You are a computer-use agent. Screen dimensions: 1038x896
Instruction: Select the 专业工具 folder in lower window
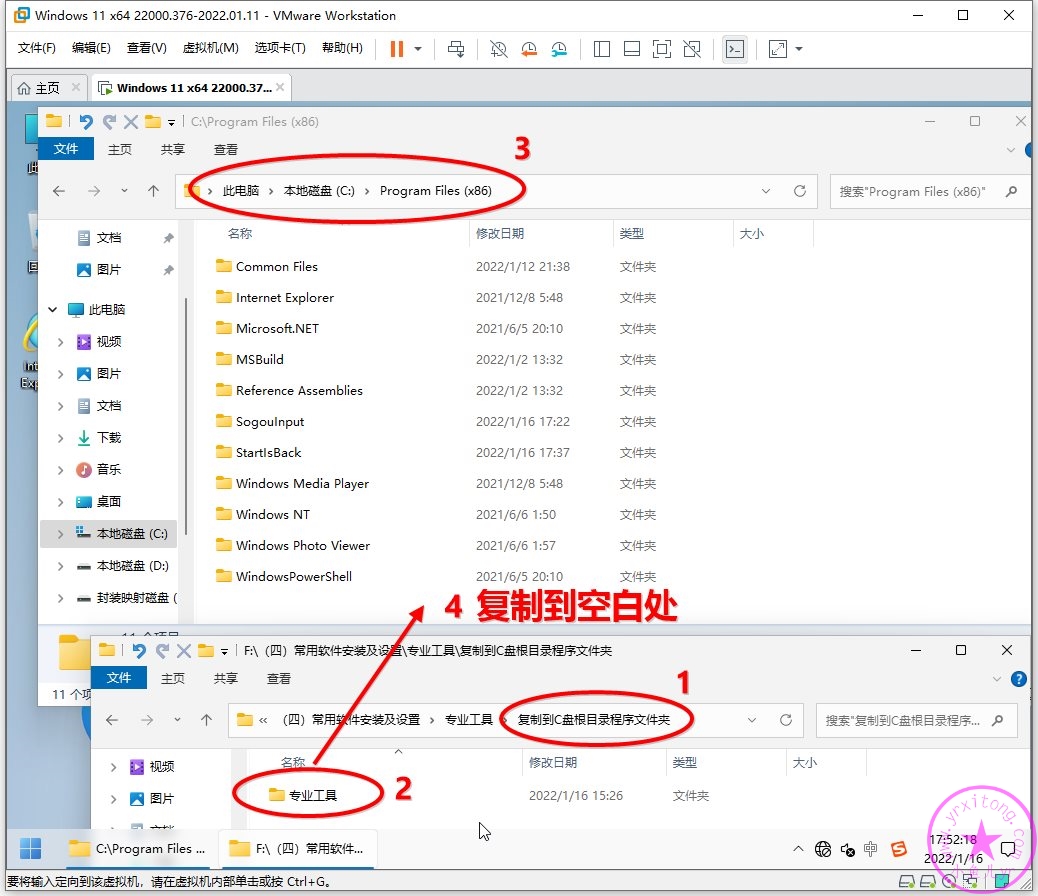coord(303,795)
